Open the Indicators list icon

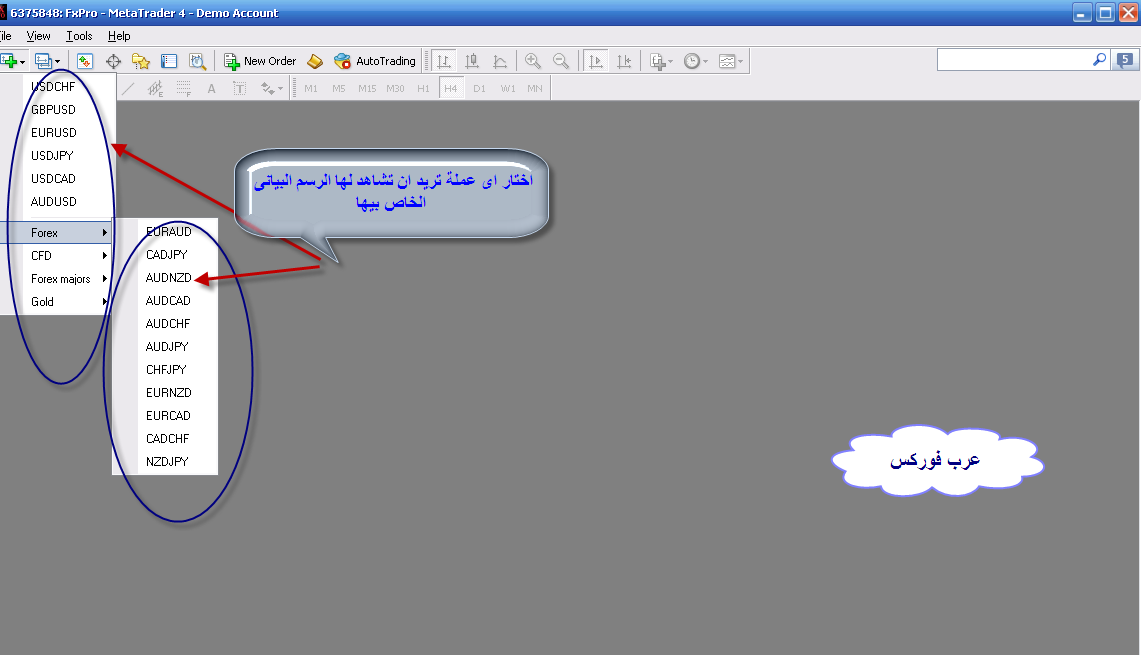[657, 61]
